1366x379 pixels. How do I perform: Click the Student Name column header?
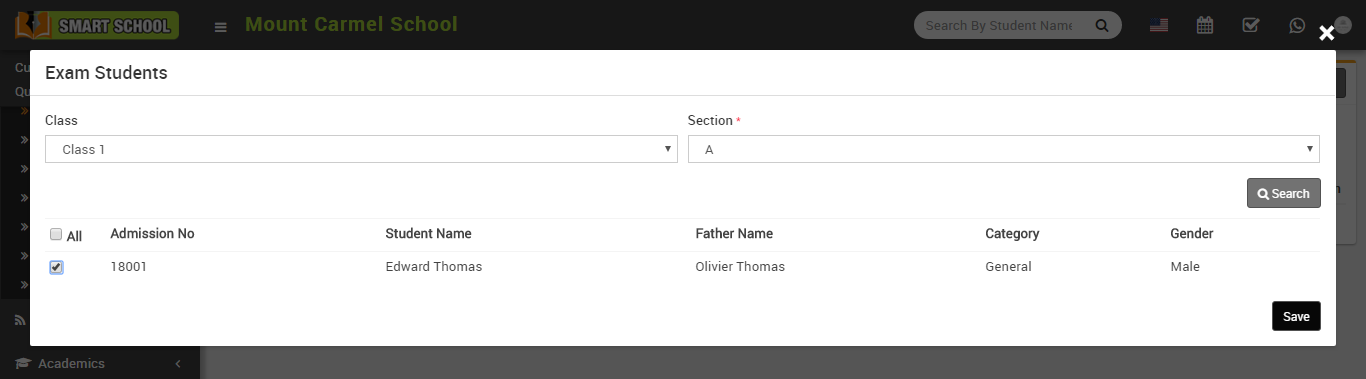pyautogui.click(x=428, y=234)
